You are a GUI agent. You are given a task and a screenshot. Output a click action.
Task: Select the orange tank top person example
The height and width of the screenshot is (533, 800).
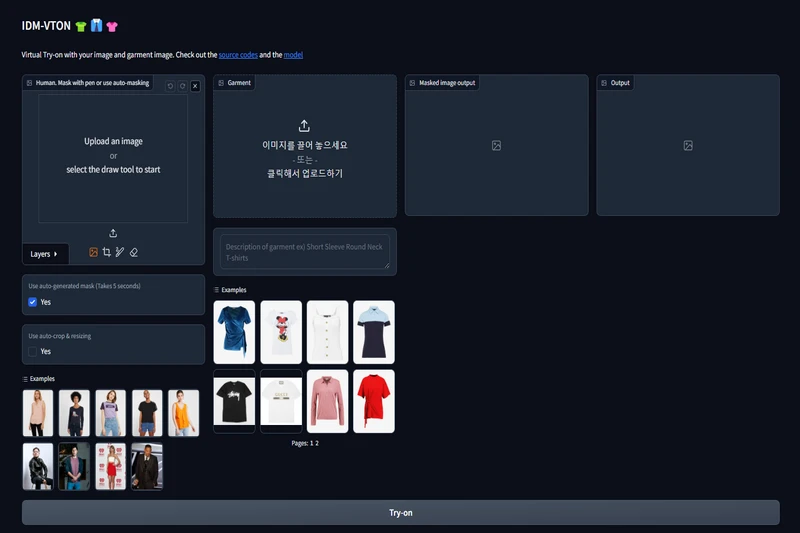click(x=183, y=413)
